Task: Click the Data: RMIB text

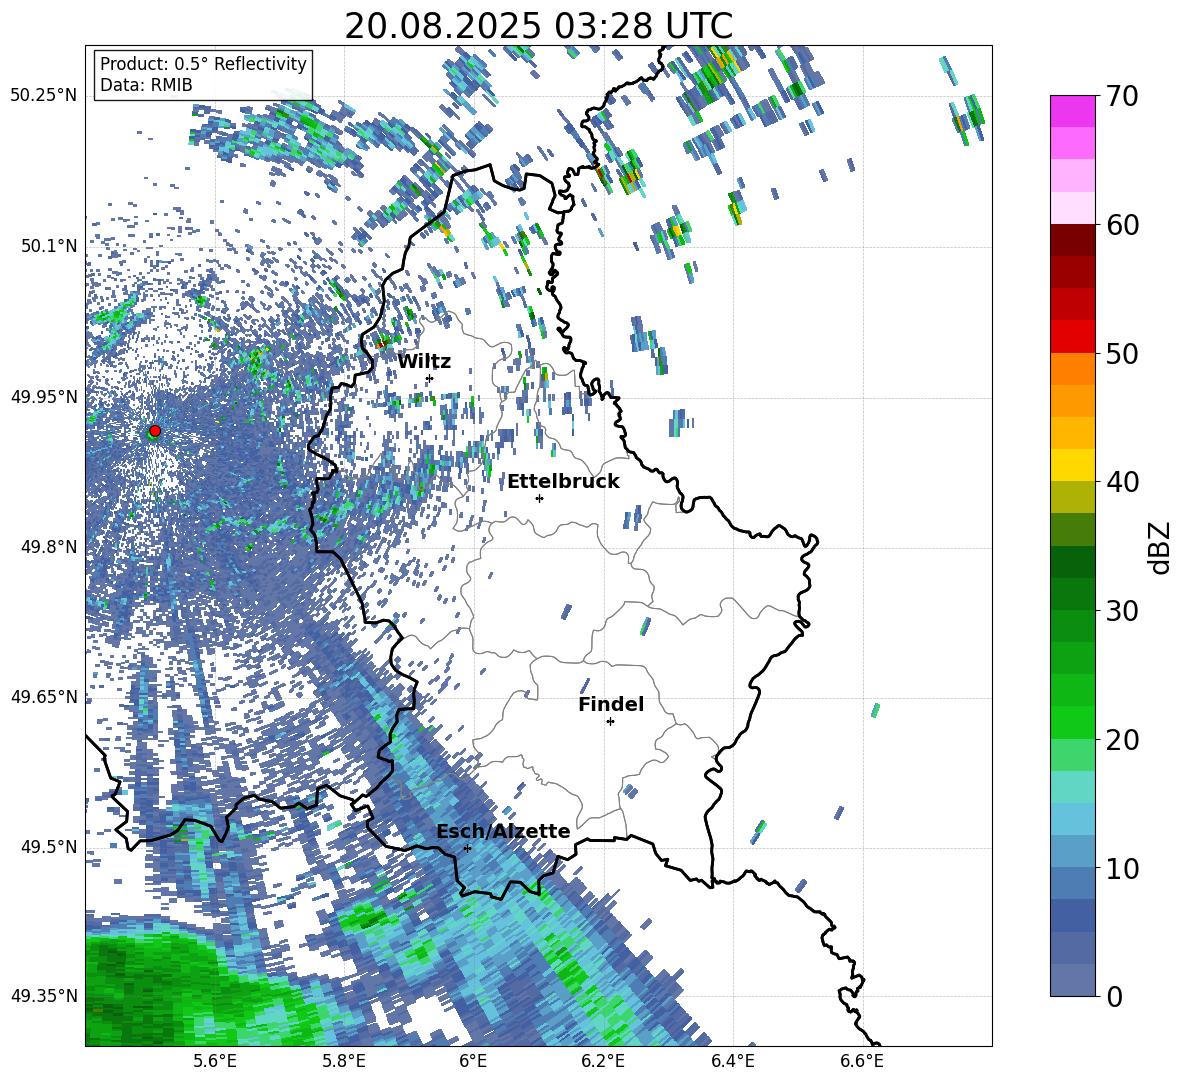Action: pyautogui.click(x=146, y=85)
